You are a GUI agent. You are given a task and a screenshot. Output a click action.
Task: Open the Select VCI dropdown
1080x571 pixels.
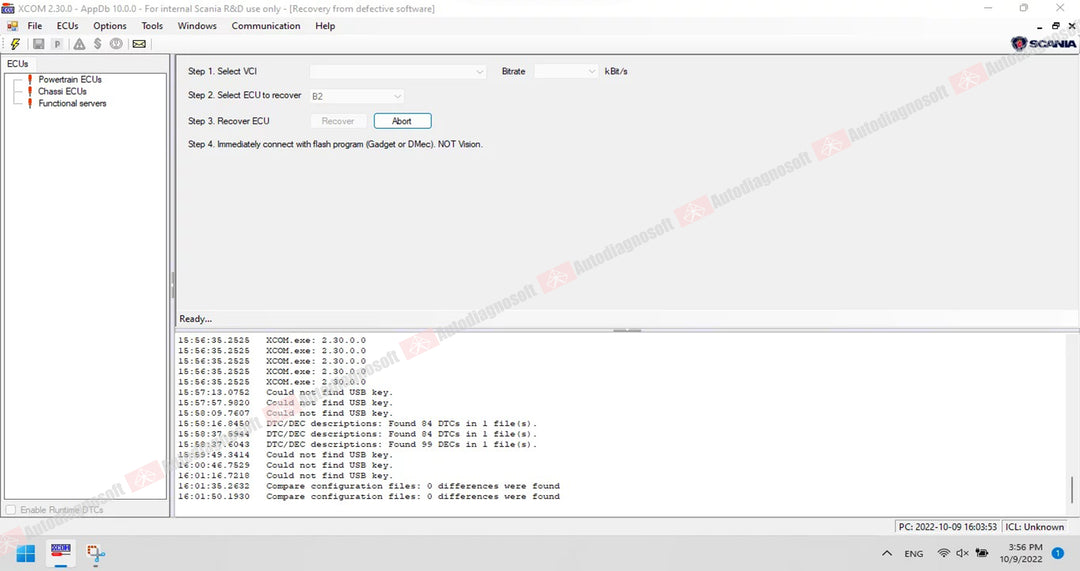[398, 72]
